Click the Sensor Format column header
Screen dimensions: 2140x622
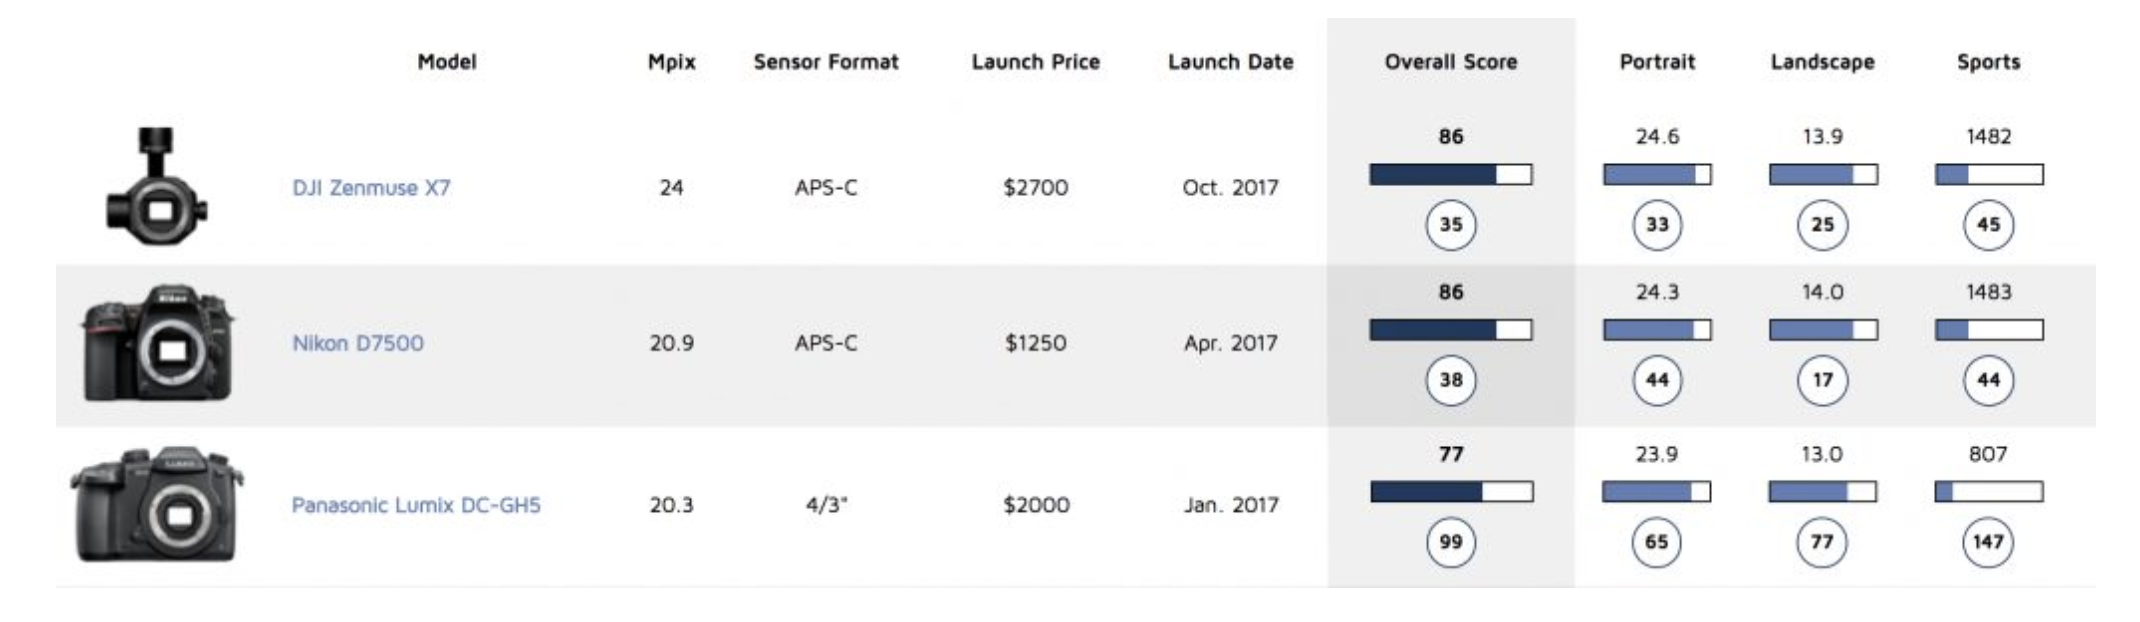826,62
